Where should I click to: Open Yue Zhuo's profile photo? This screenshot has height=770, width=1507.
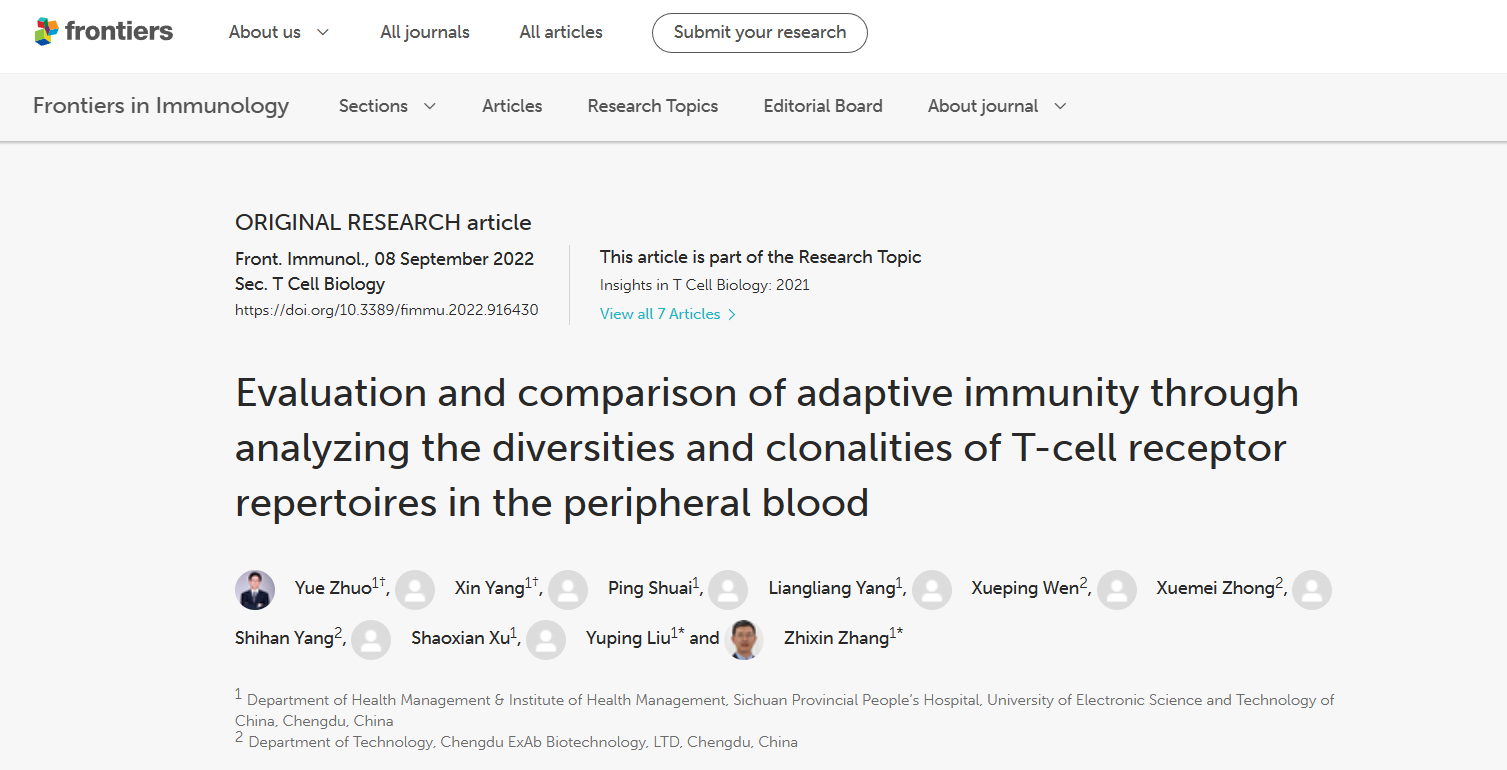255,590
